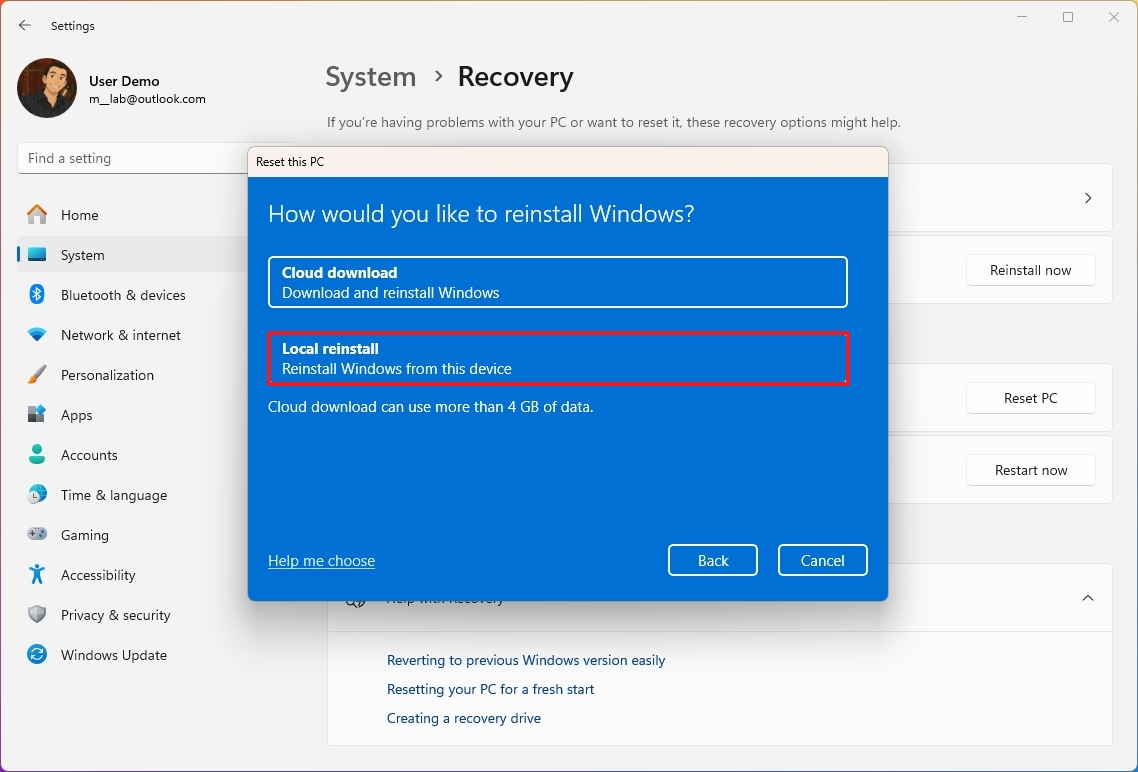Click the Personalization paintbrush icon
The height and width of the screenshot is (772, 1138).
click(37, 374)
